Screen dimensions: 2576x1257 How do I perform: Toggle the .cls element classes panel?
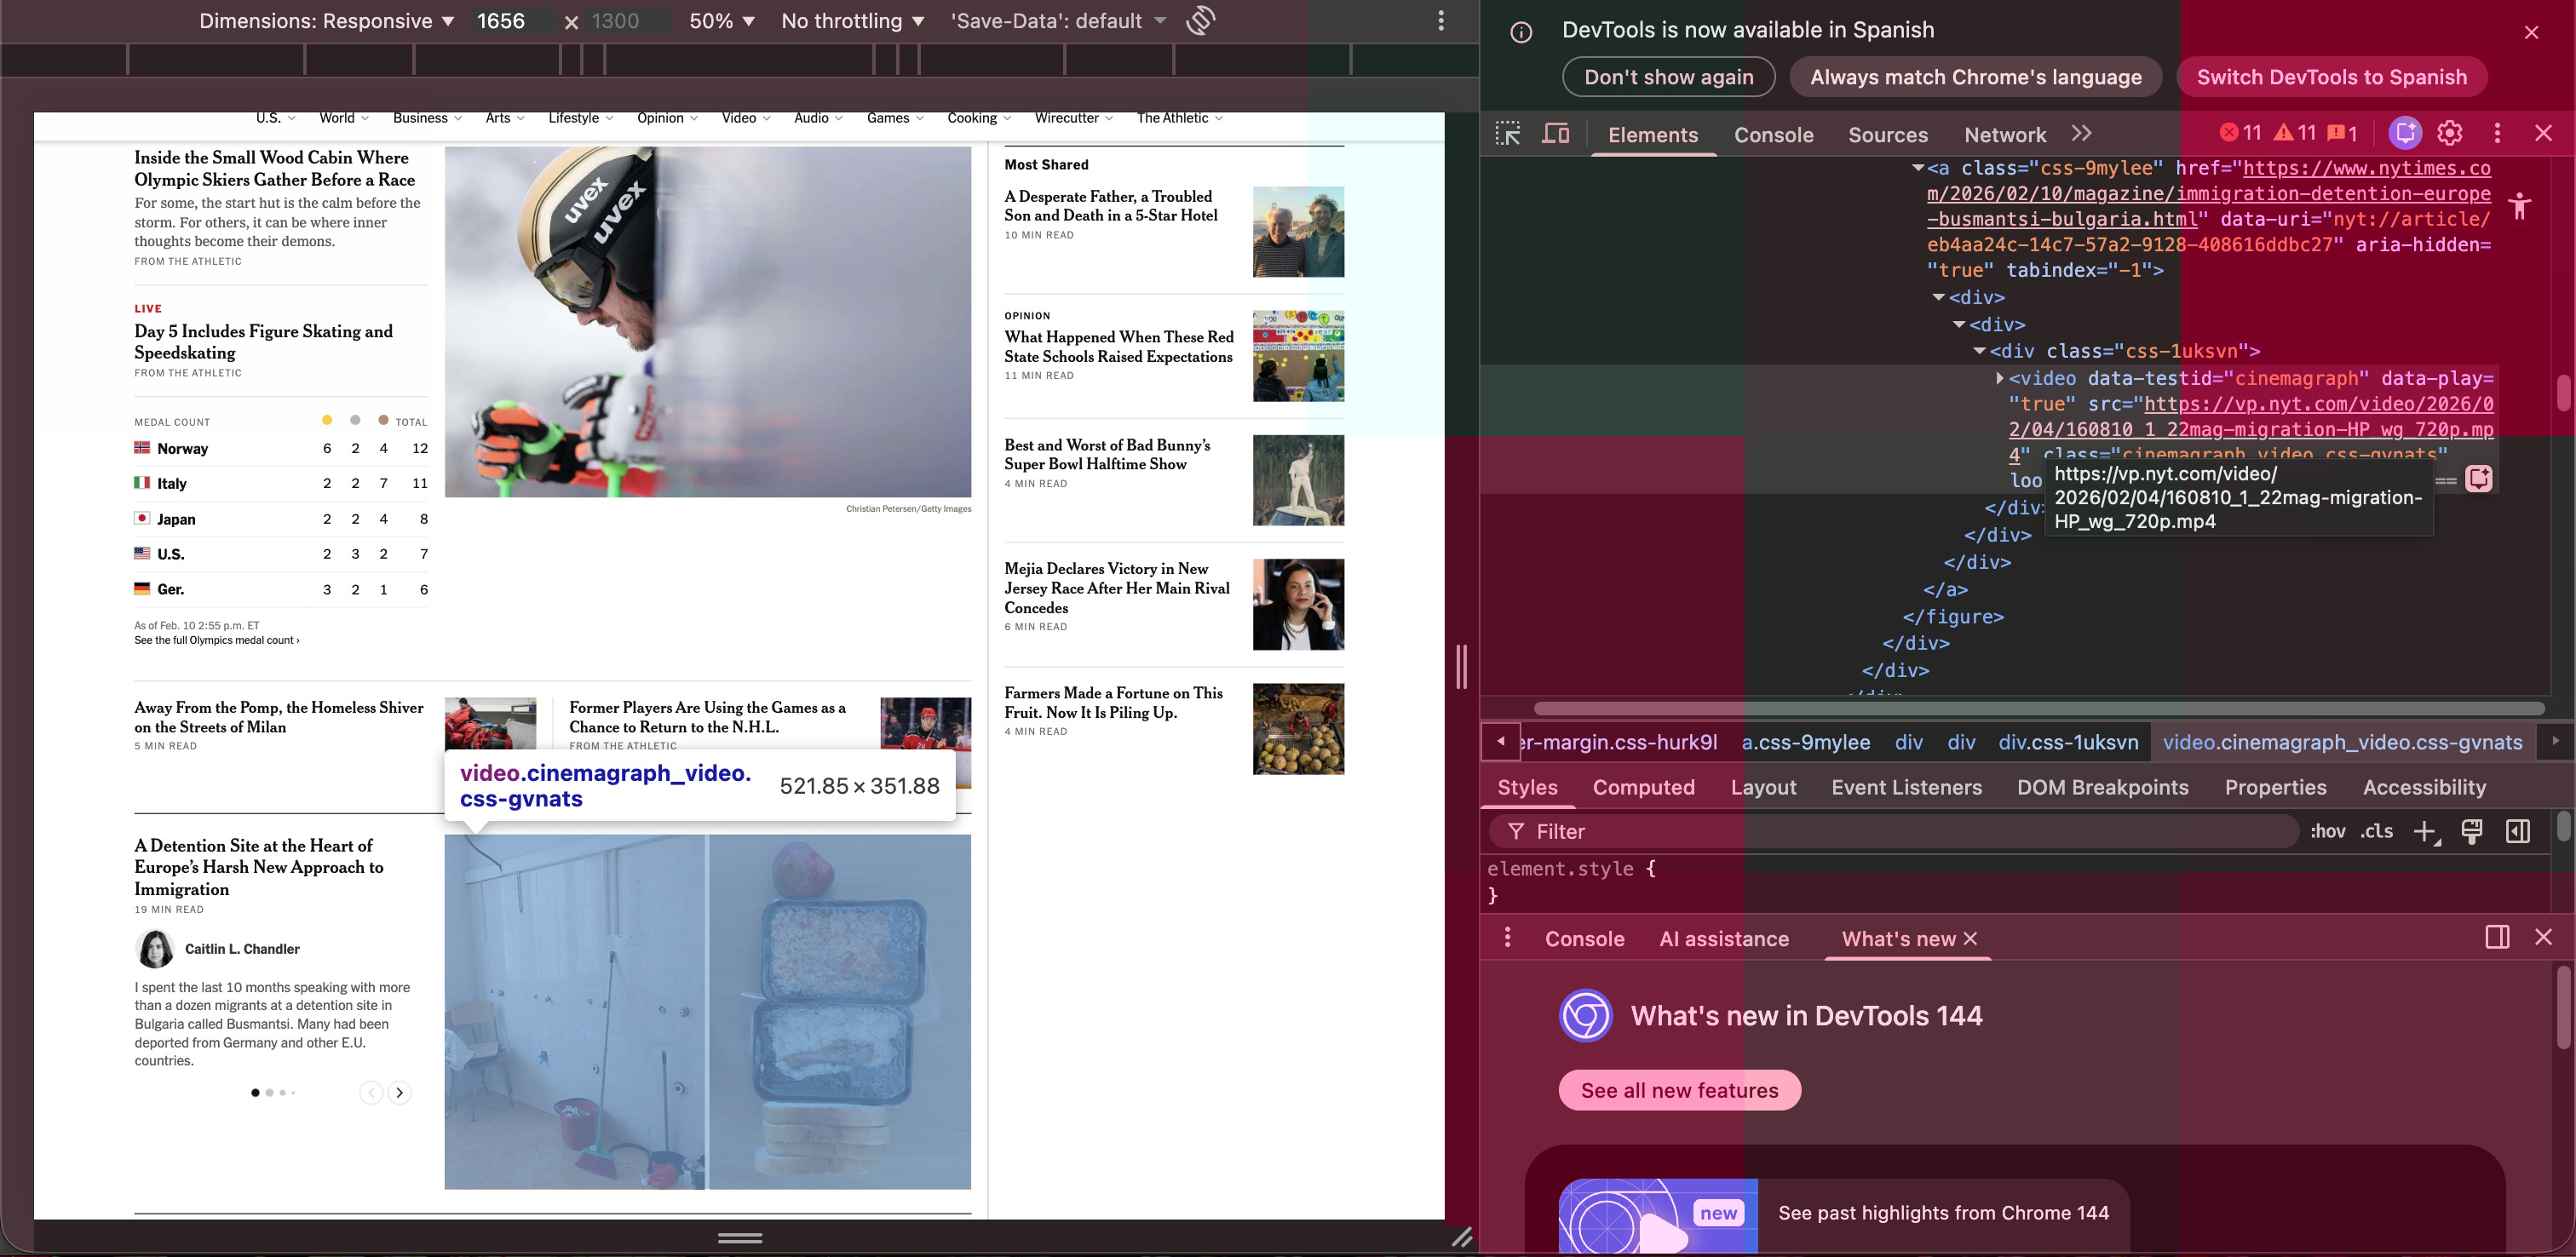[x=2377, y=831]
